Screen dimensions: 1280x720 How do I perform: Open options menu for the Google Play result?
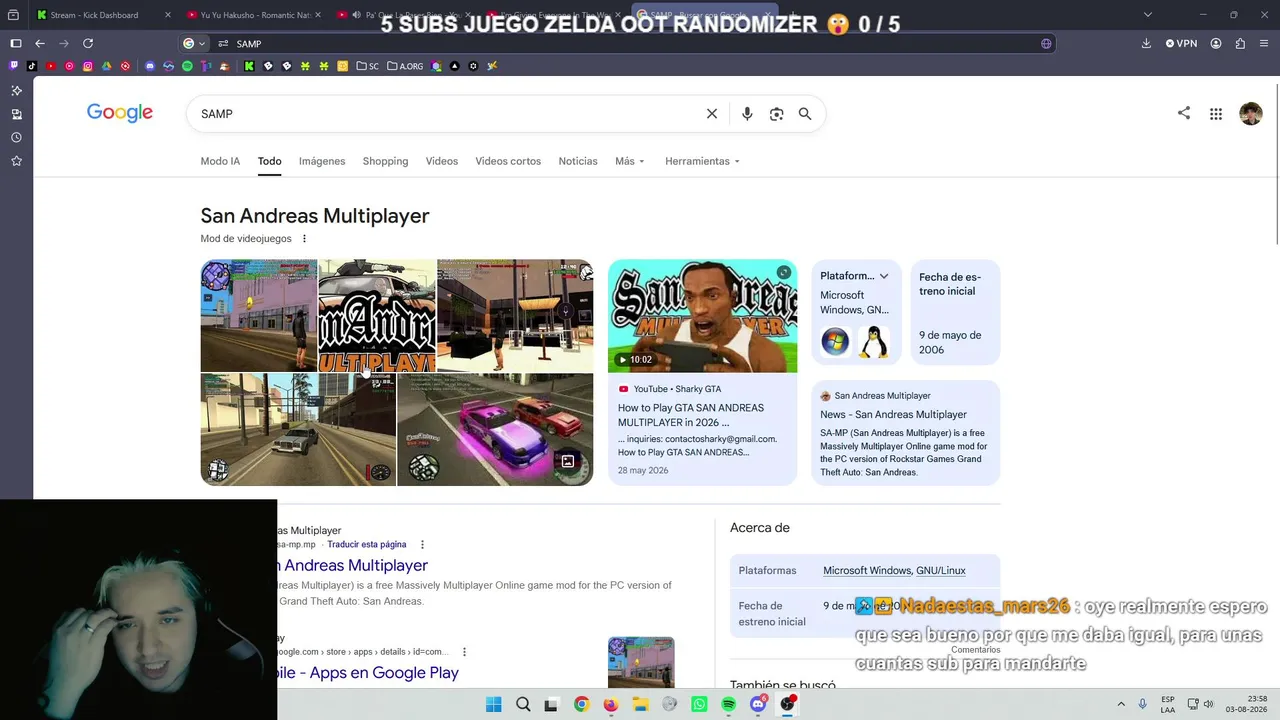click(x=464, y=652)
